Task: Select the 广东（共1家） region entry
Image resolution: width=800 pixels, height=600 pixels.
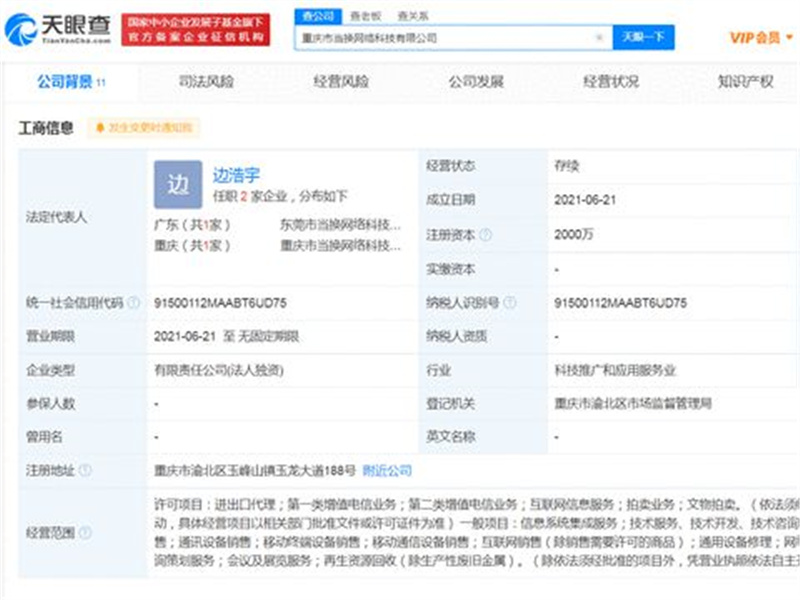Action: 192,225
